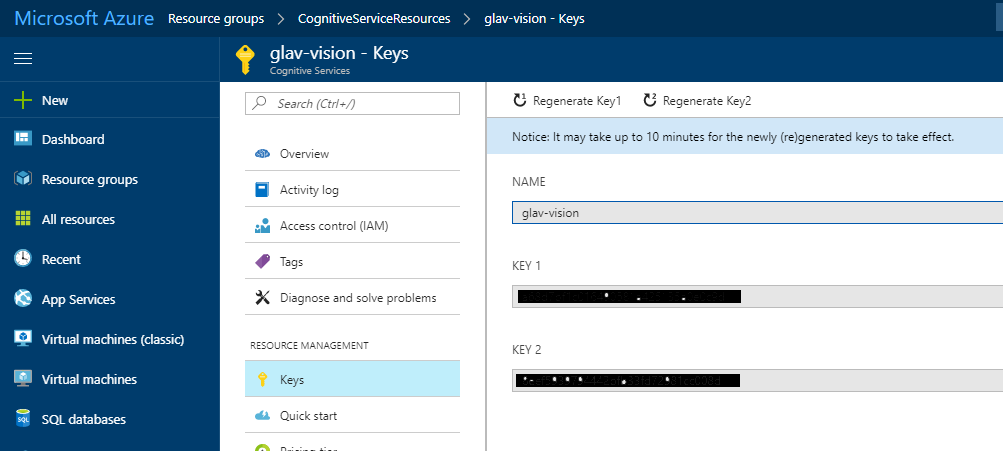Click CognitiveServiceResources breadcrumb link
The height and width of the screenshot is (451, 1003).
(374, 19)
